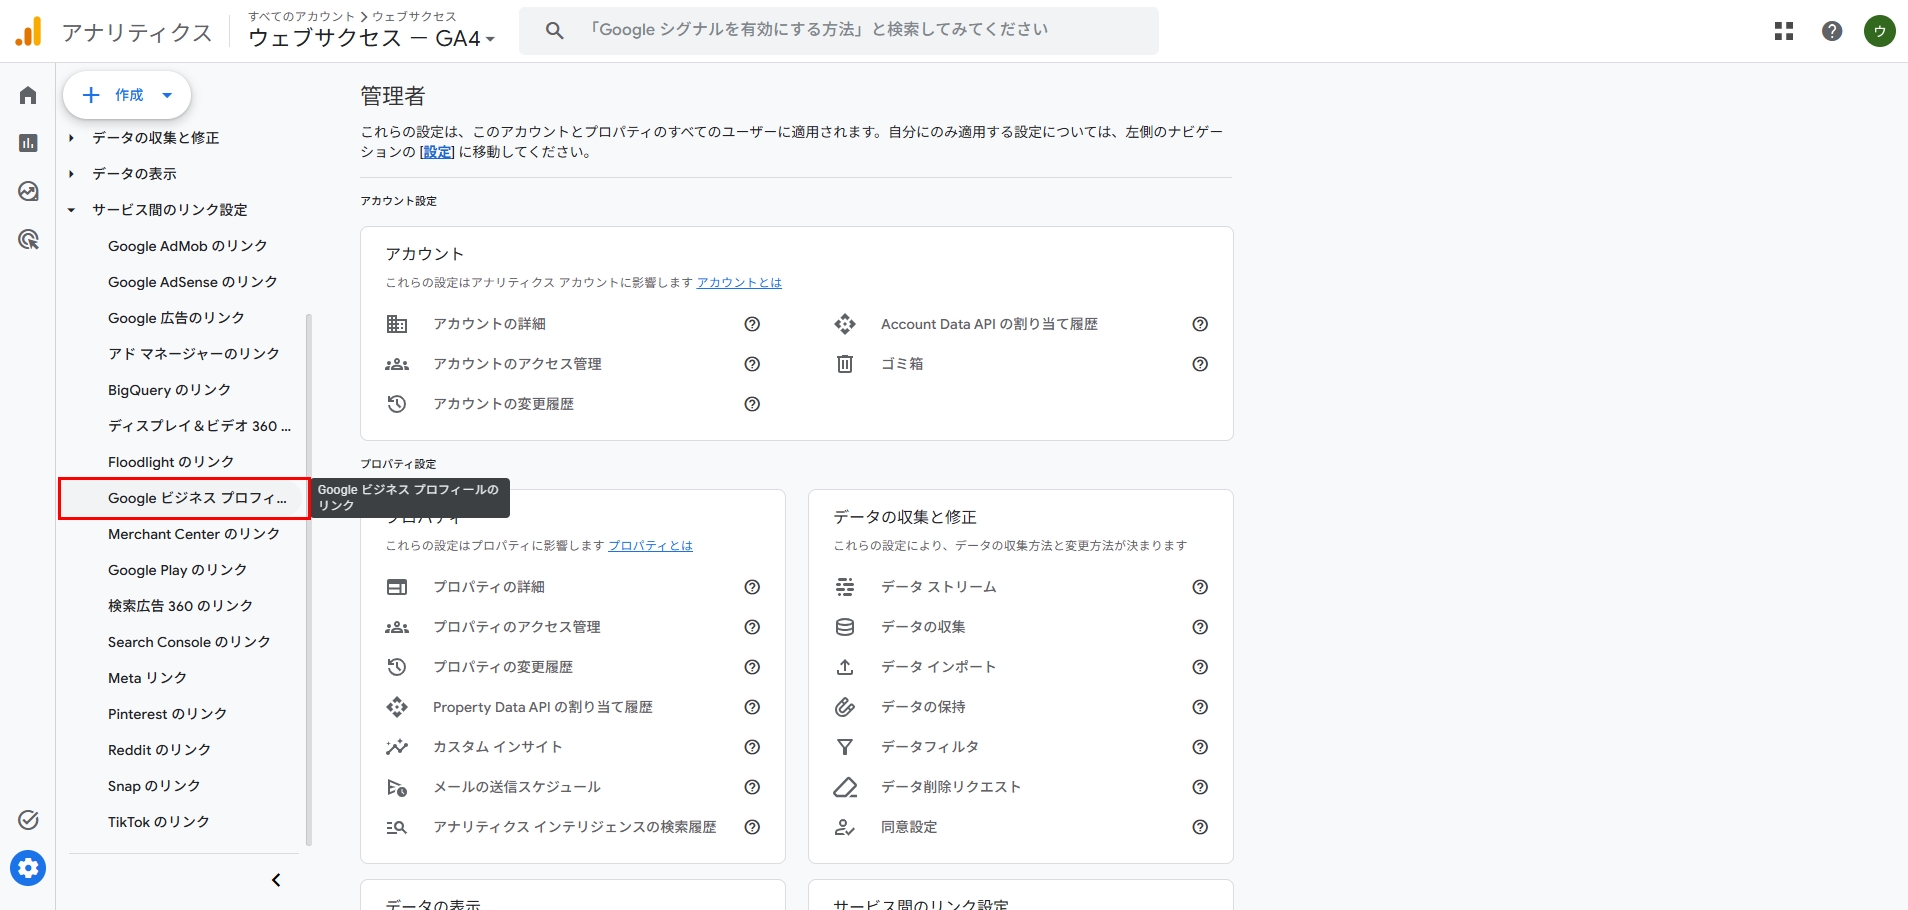1908x910 pixels.
Task: Click the upload icon beside データ インポート
Action: pos(845,667)
